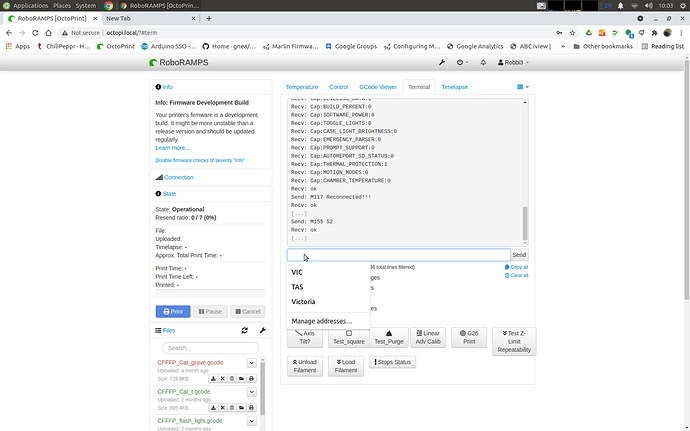Run the Test_Purge custom command

[389, 337]
